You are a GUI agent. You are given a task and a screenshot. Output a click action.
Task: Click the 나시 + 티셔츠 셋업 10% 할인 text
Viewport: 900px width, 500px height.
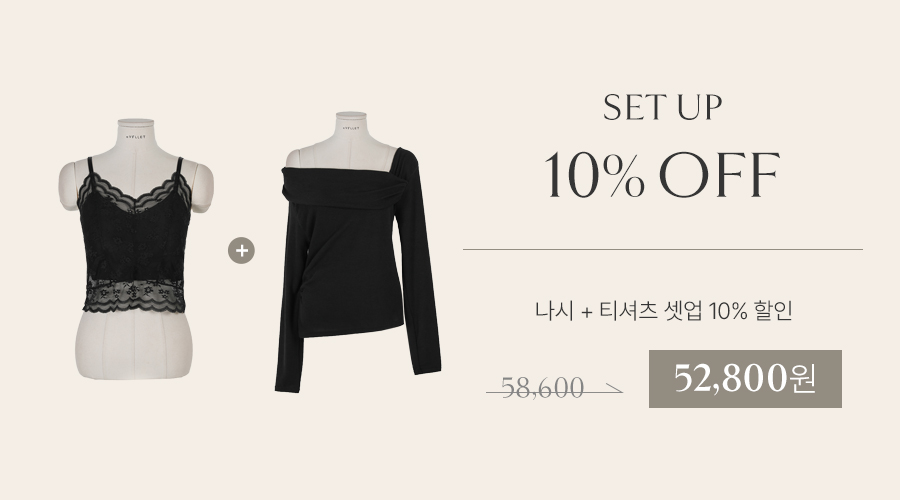tap(664, 311)
